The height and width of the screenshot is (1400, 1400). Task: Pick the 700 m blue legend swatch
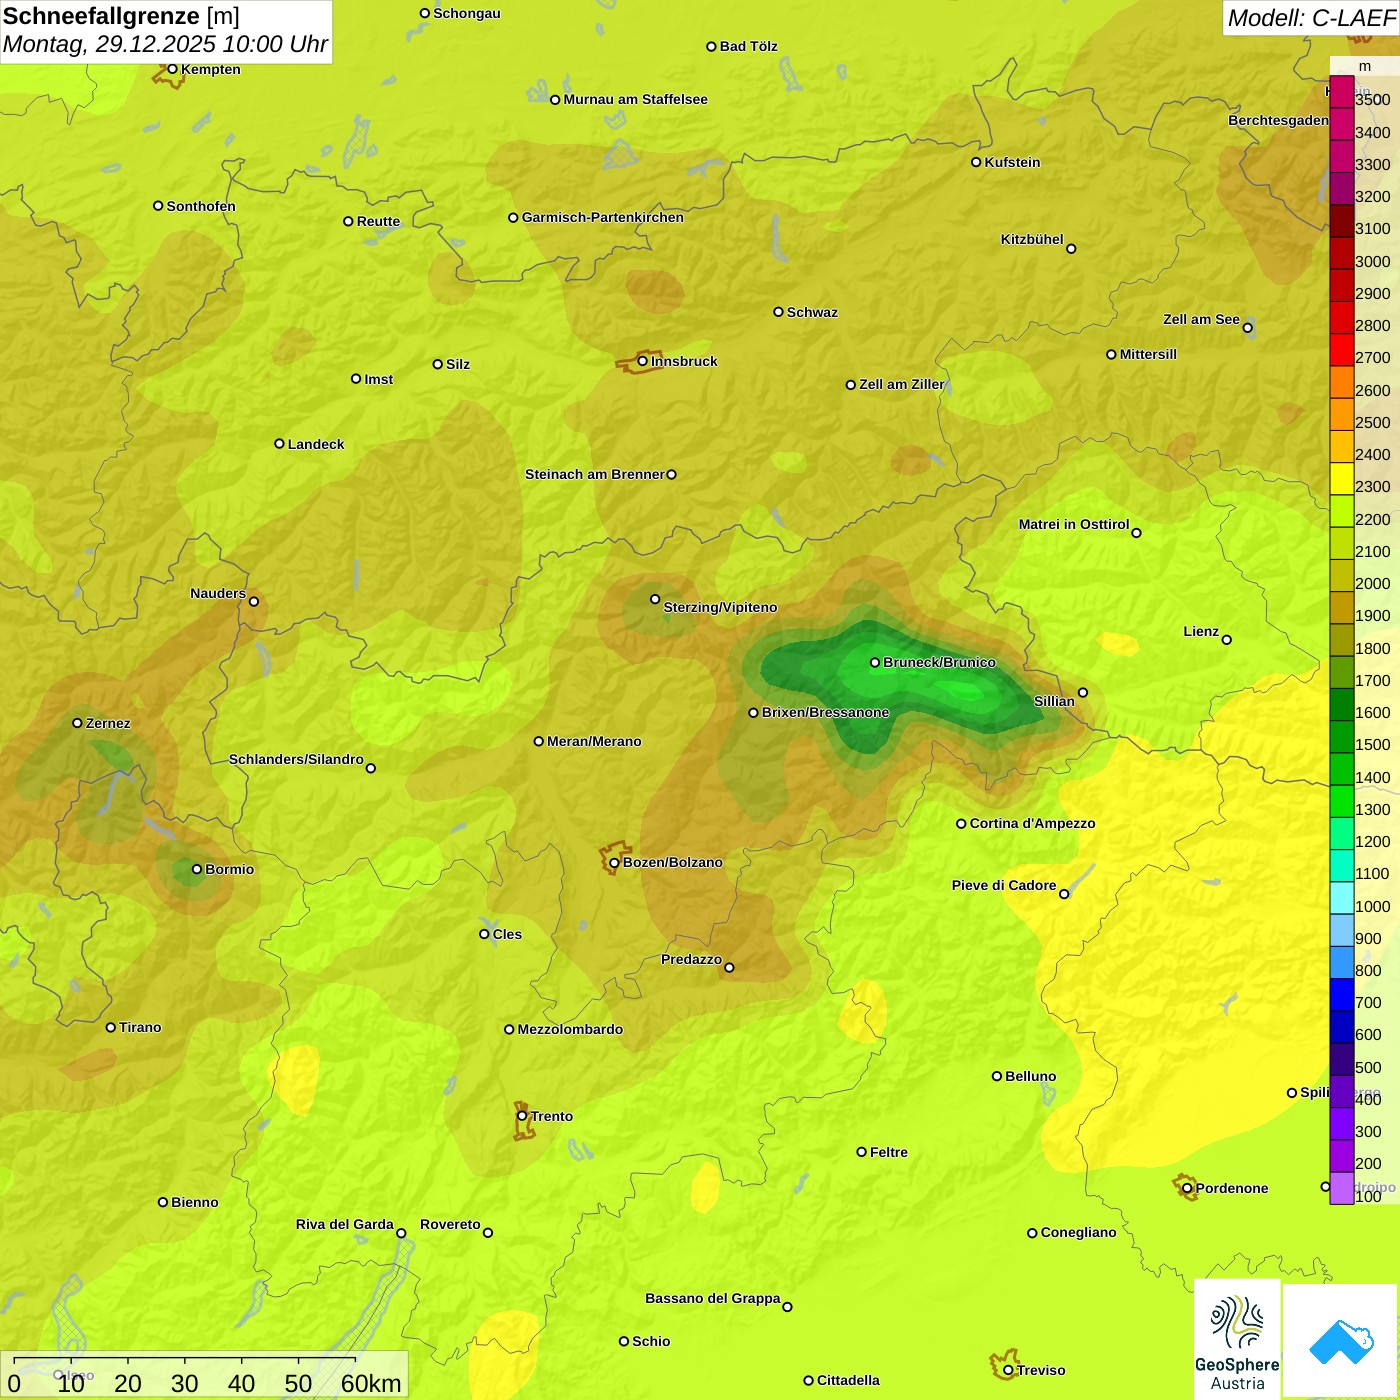1342,995
